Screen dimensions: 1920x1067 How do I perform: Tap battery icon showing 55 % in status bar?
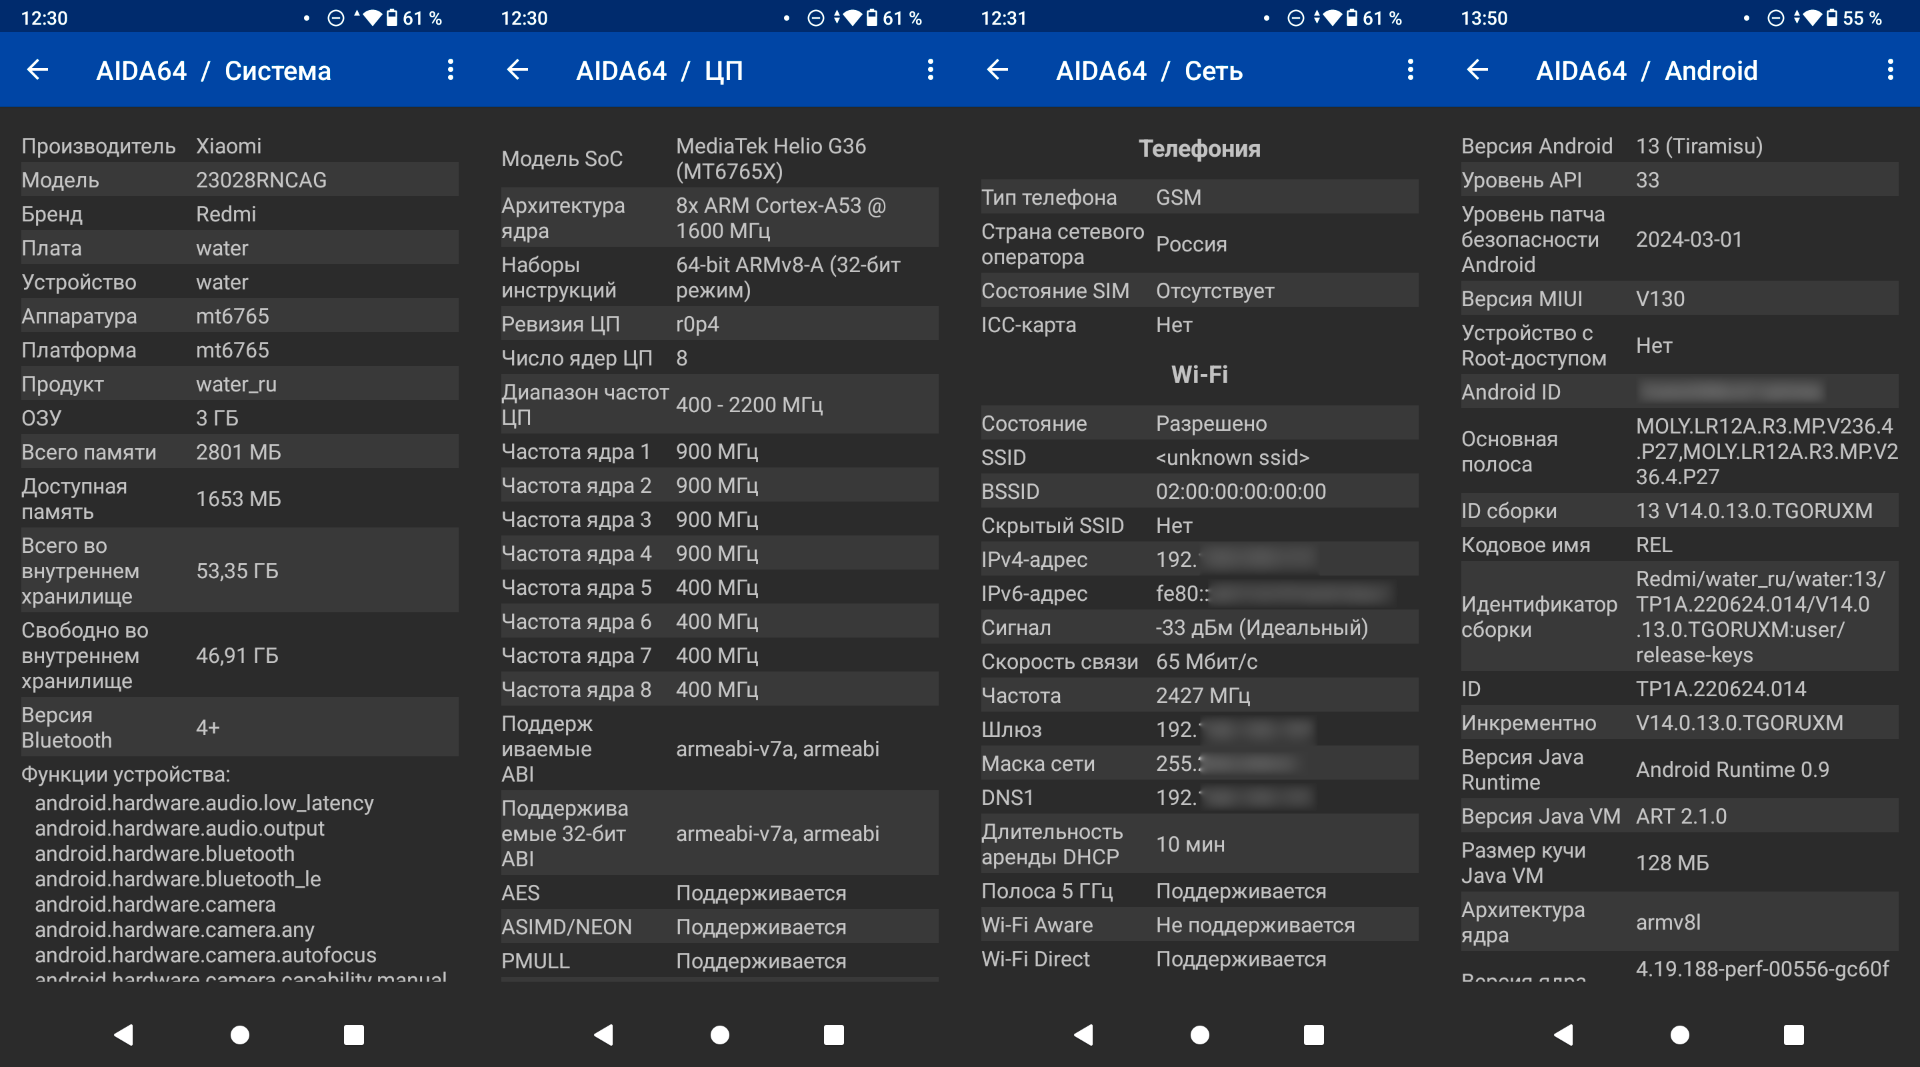pos(1832,18)
